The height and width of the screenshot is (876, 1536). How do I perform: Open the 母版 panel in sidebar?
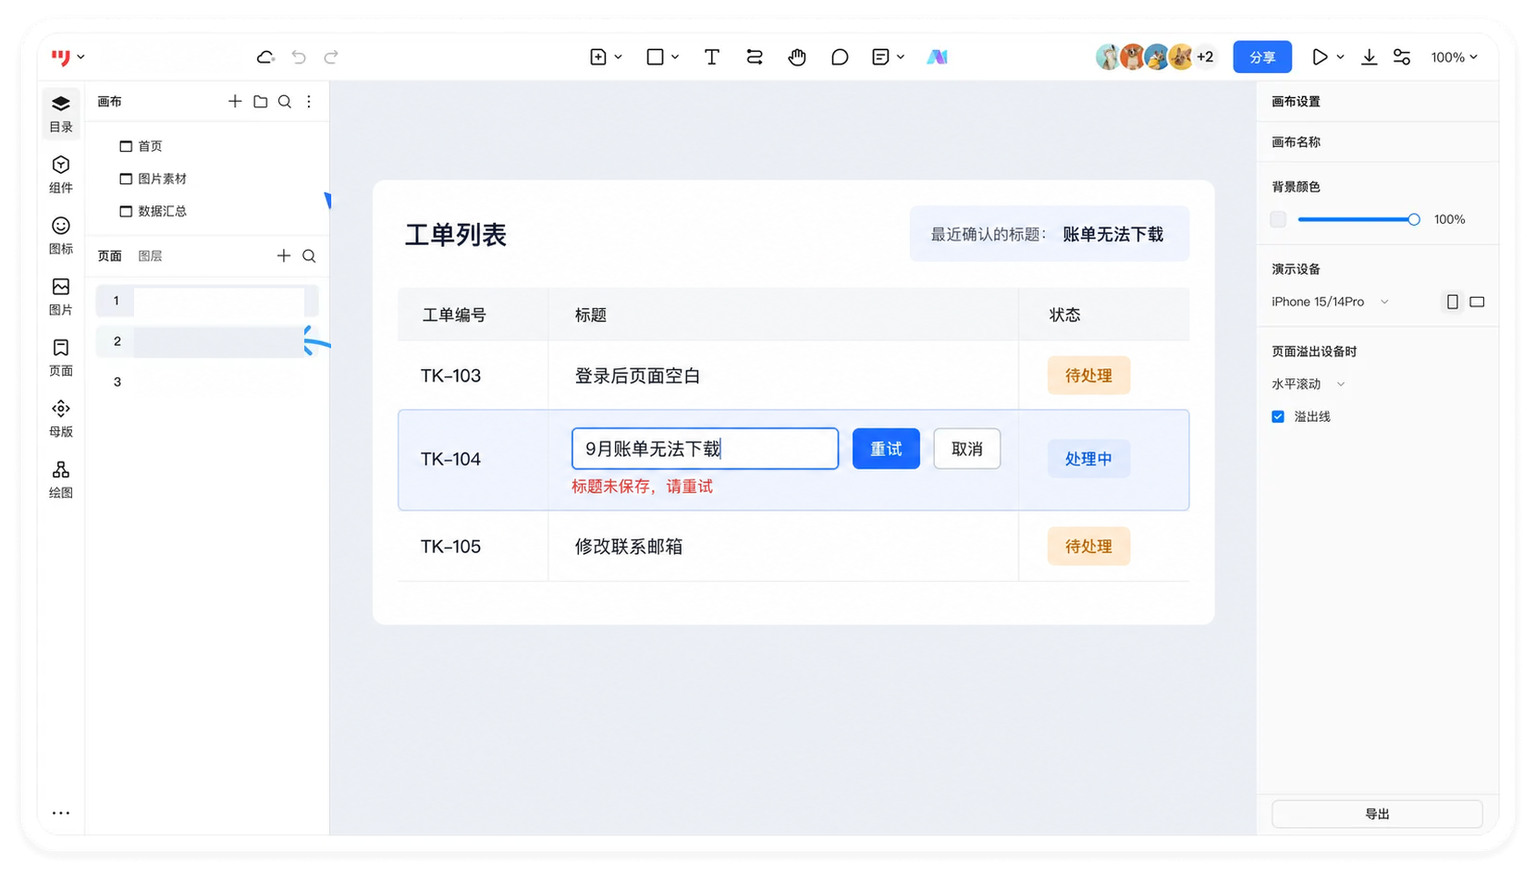click(61, 418)
